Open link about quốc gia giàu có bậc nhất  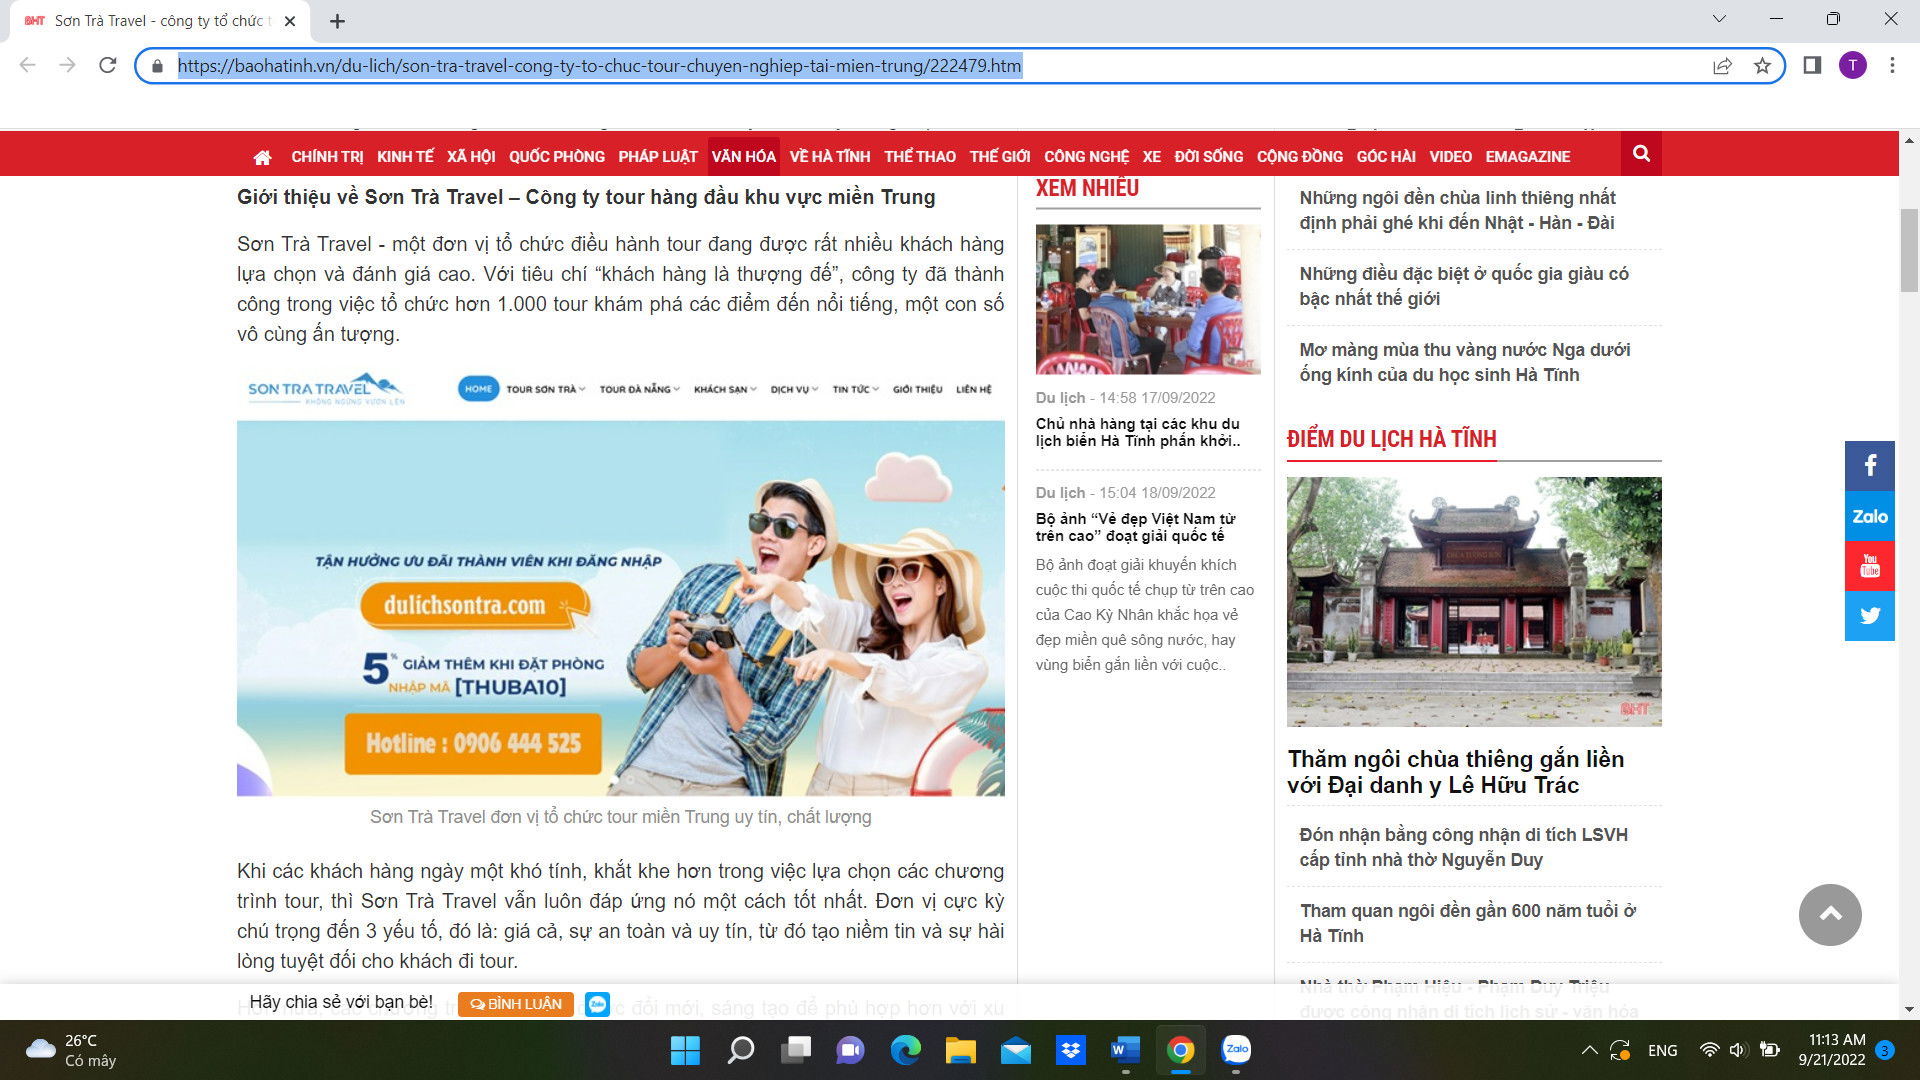tap(1464, 286)
